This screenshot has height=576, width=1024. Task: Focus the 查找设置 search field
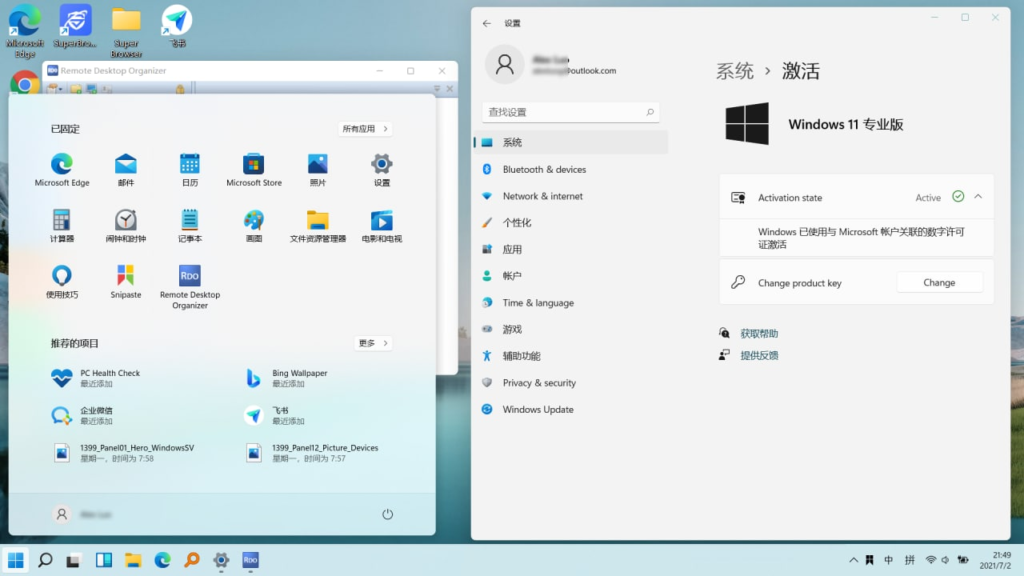point(571,112)
